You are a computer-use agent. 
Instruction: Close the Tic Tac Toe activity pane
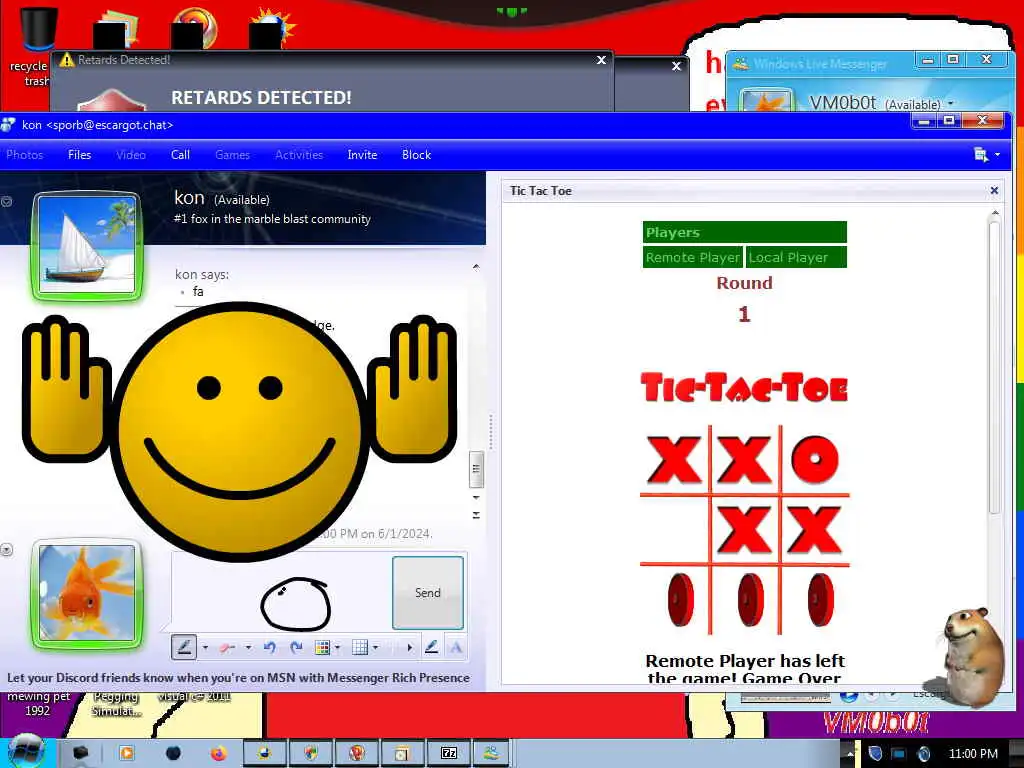(x=994, y=191)
